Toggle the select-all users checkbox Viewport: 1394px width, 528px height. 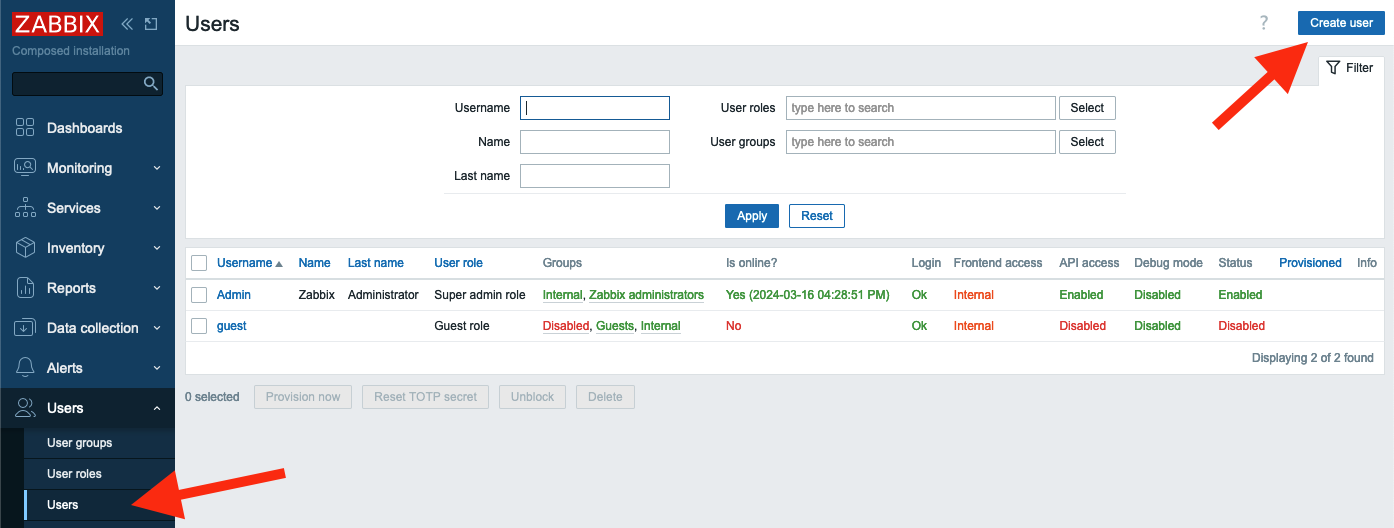click(x=199, y=263)
